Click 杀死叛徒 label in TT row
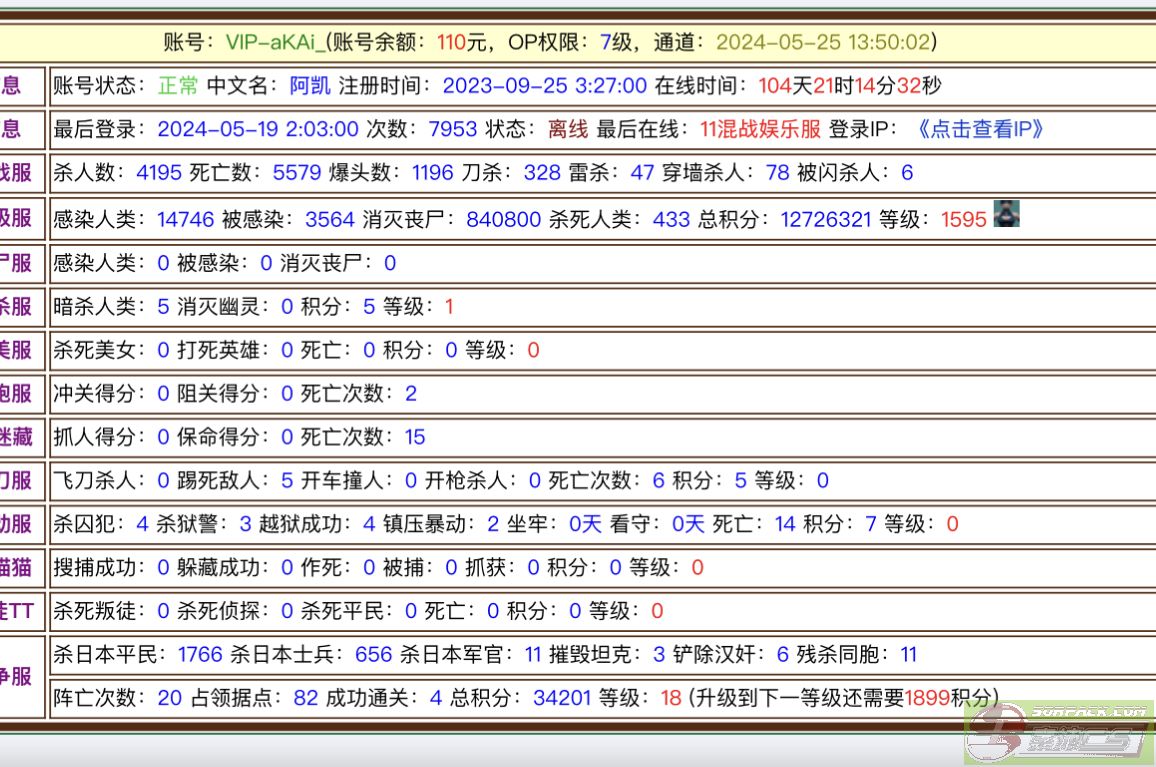 95,611
